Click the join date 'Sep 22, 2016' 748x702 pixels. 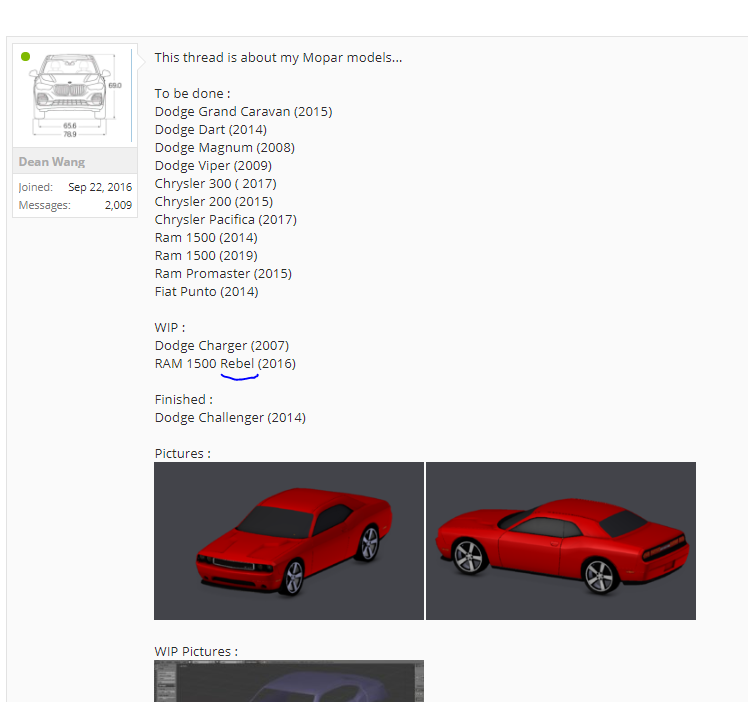(x=100, y=187)
